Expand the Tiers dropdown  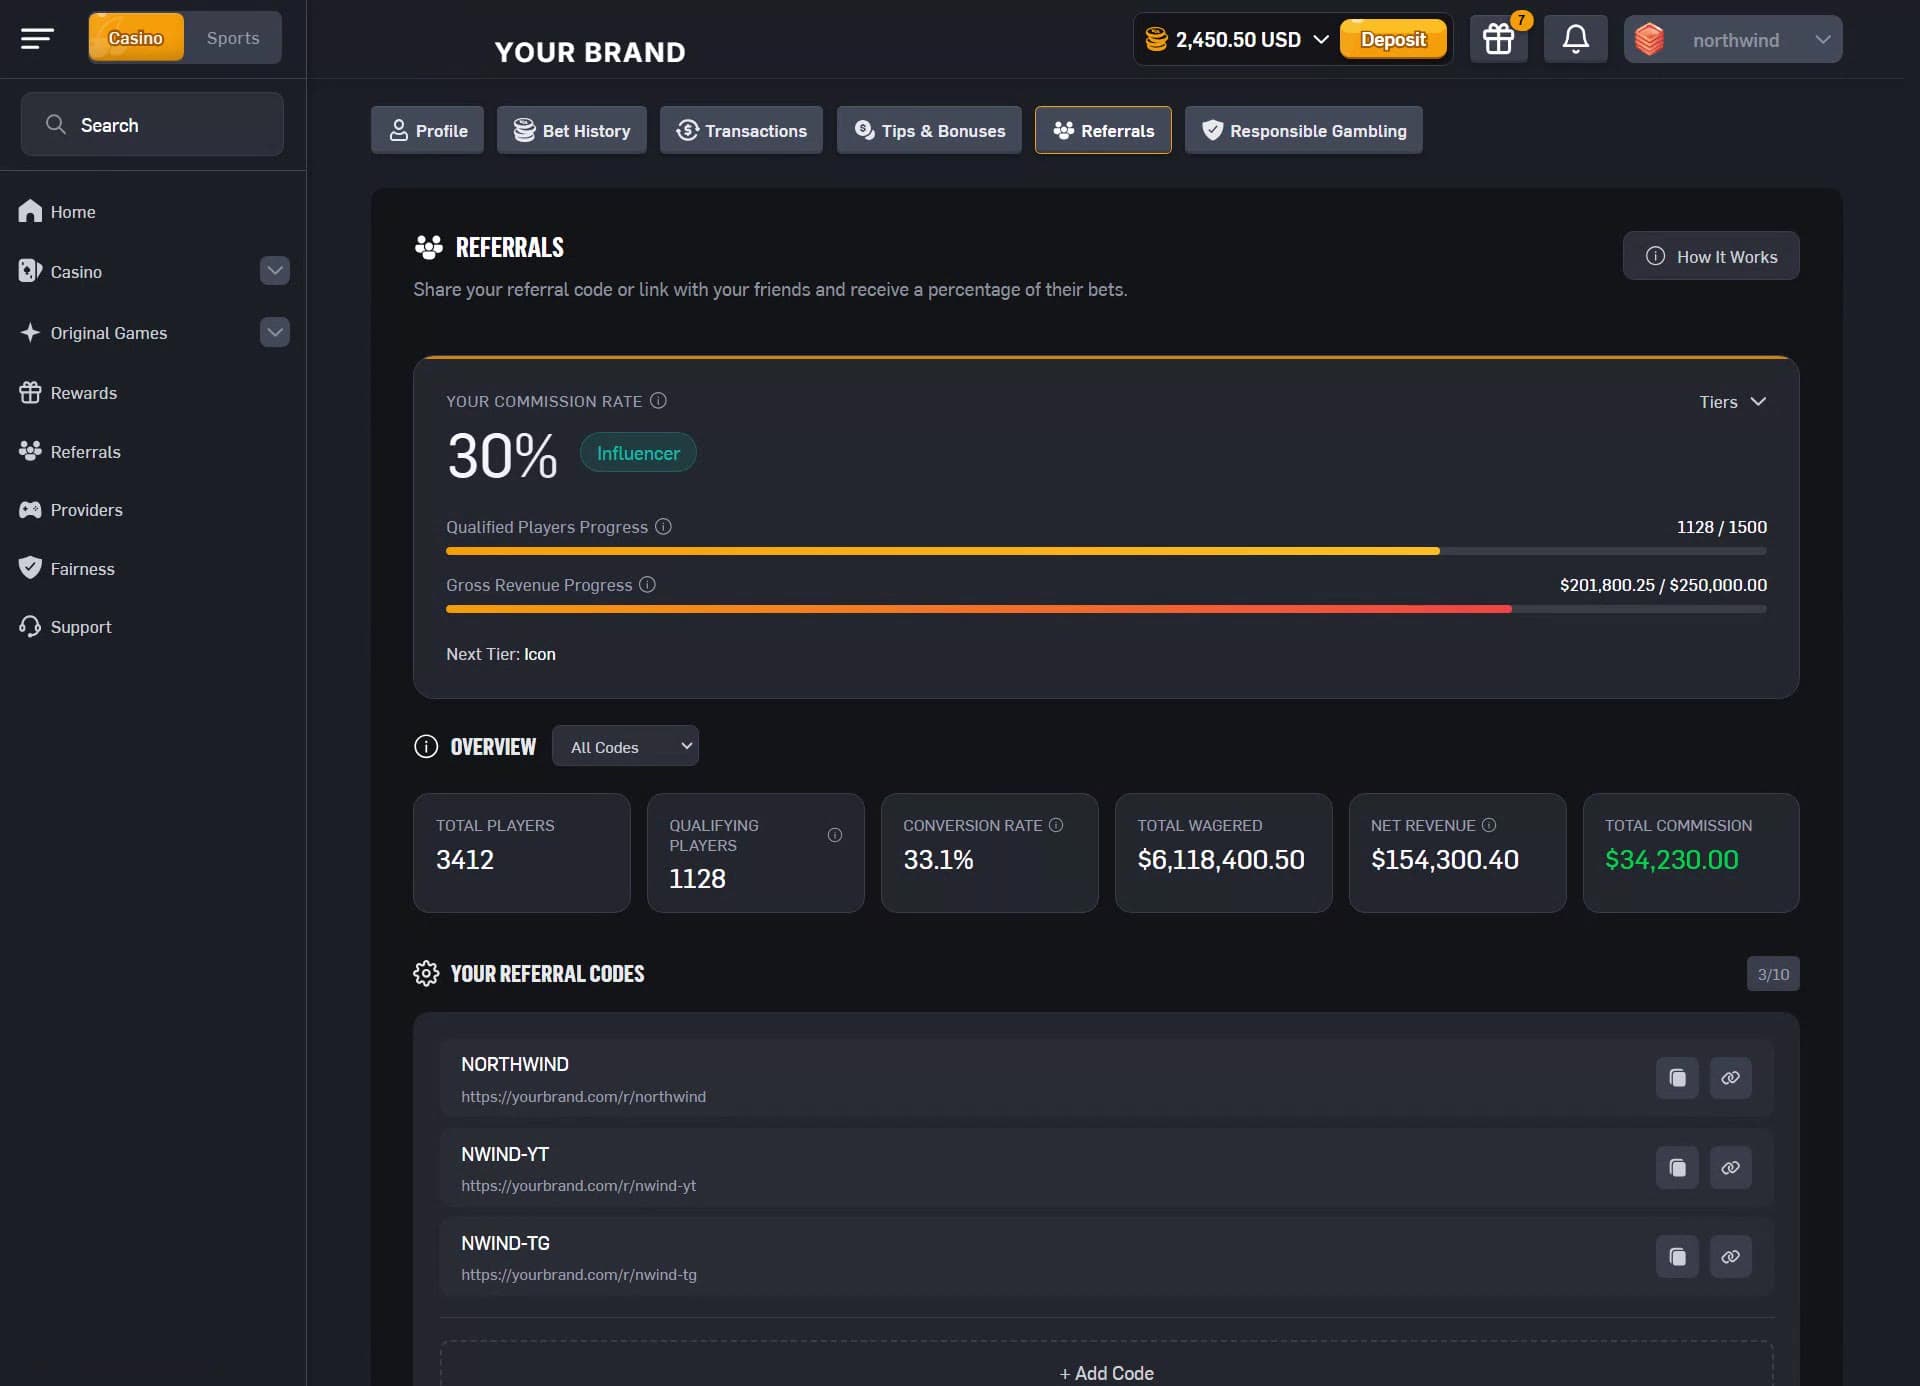pyautogui.click(x=1732, y=401)
